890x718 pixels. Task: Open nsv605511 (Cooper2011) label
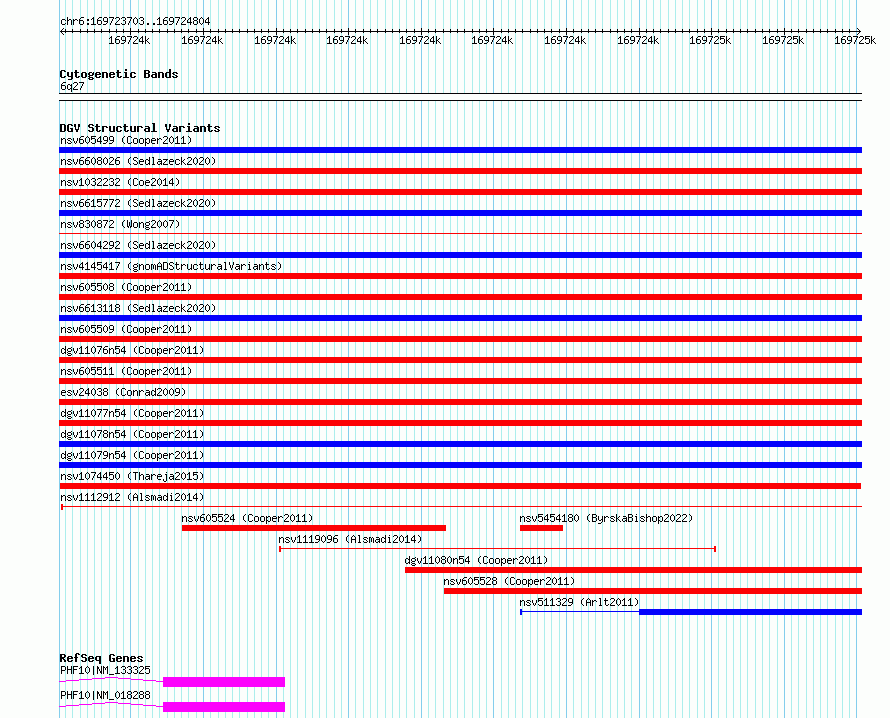(x=126, y=371)
